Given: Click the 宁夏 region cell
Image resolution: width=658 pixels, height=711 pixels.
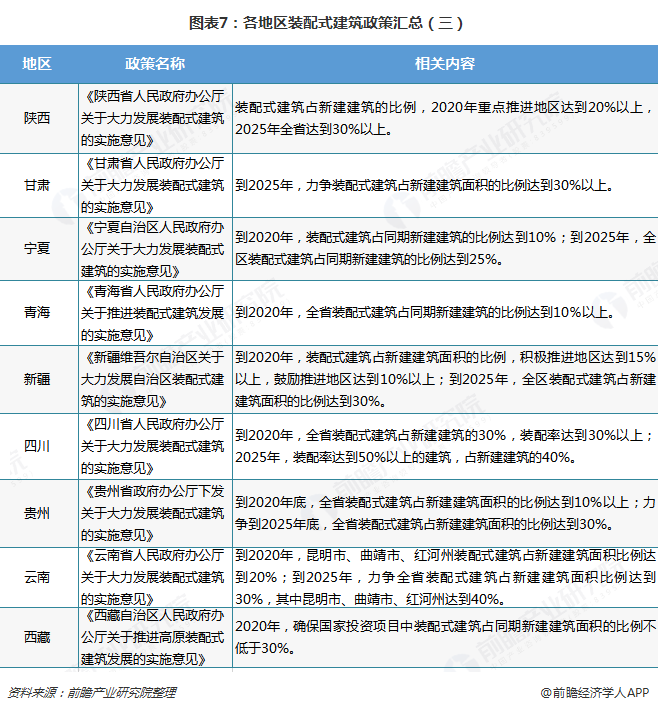Looking at the screenshot, I should tap(37, 248).
